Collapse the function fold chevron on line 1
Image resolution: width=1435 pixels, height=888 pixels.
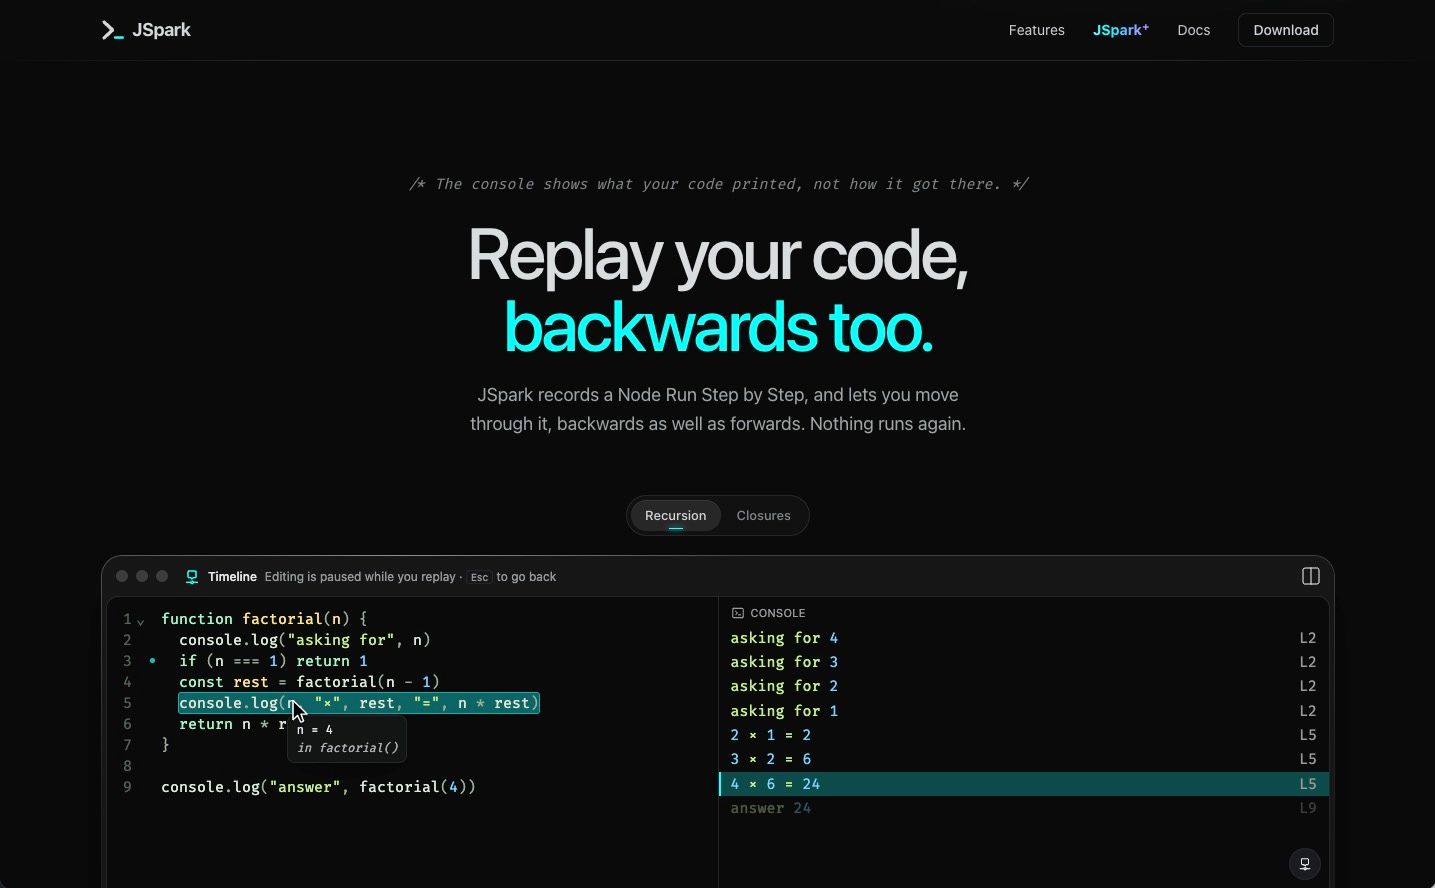141,621
